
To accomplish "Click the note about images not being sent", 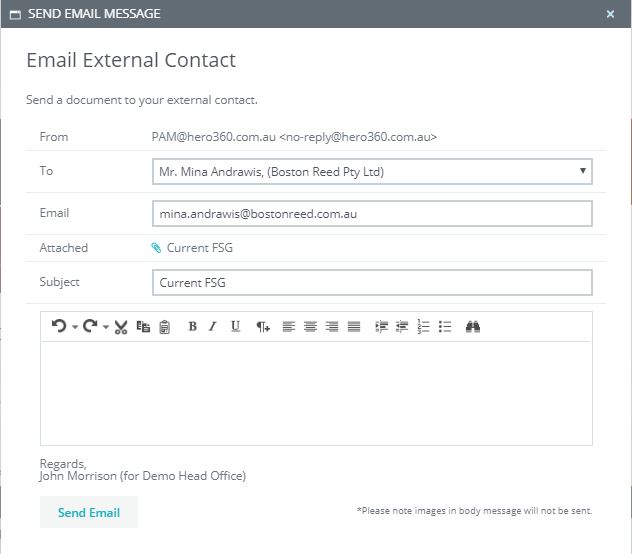I will click(x=474, y=511).
